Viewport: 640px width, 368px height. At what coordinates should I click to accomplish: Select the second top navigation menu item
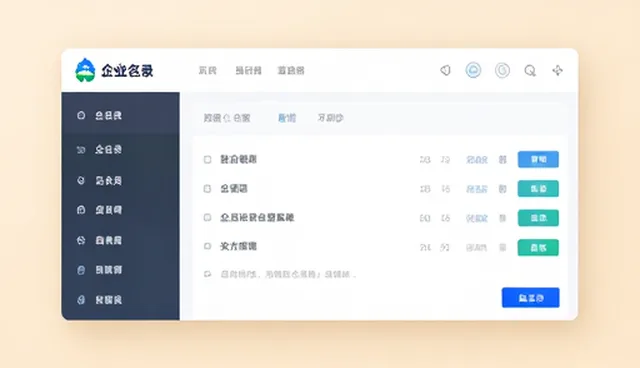pos(248,71)
